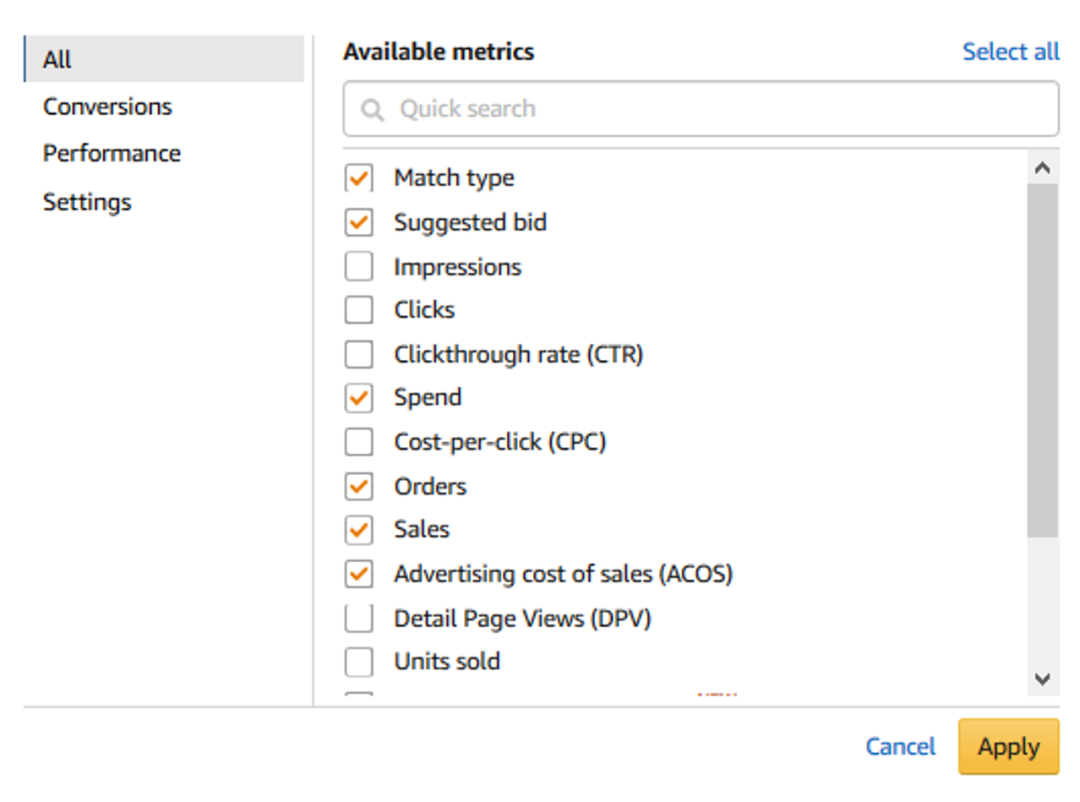
Task: Disable the Spend metric checkbox
Action: coord(358,398)
